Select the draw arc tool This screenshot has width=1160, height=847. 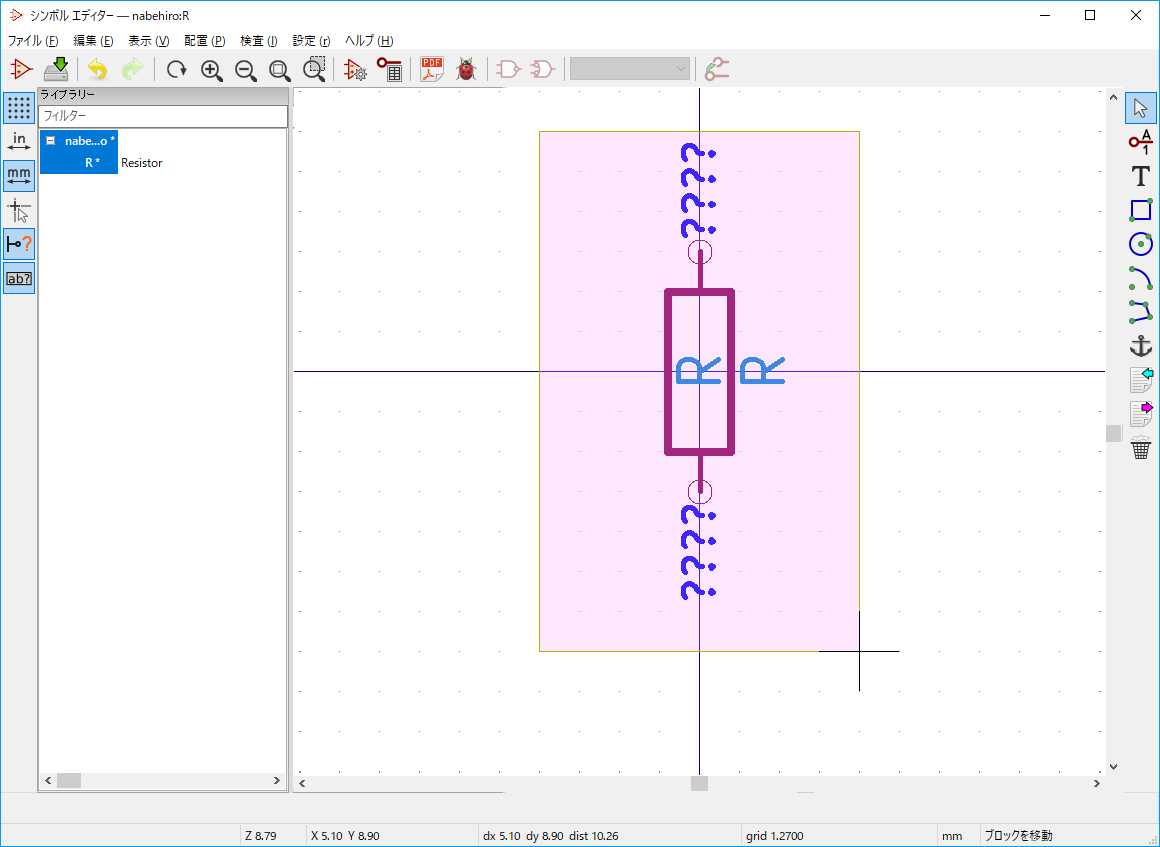pyautogui.click(x=1141, y=277)
